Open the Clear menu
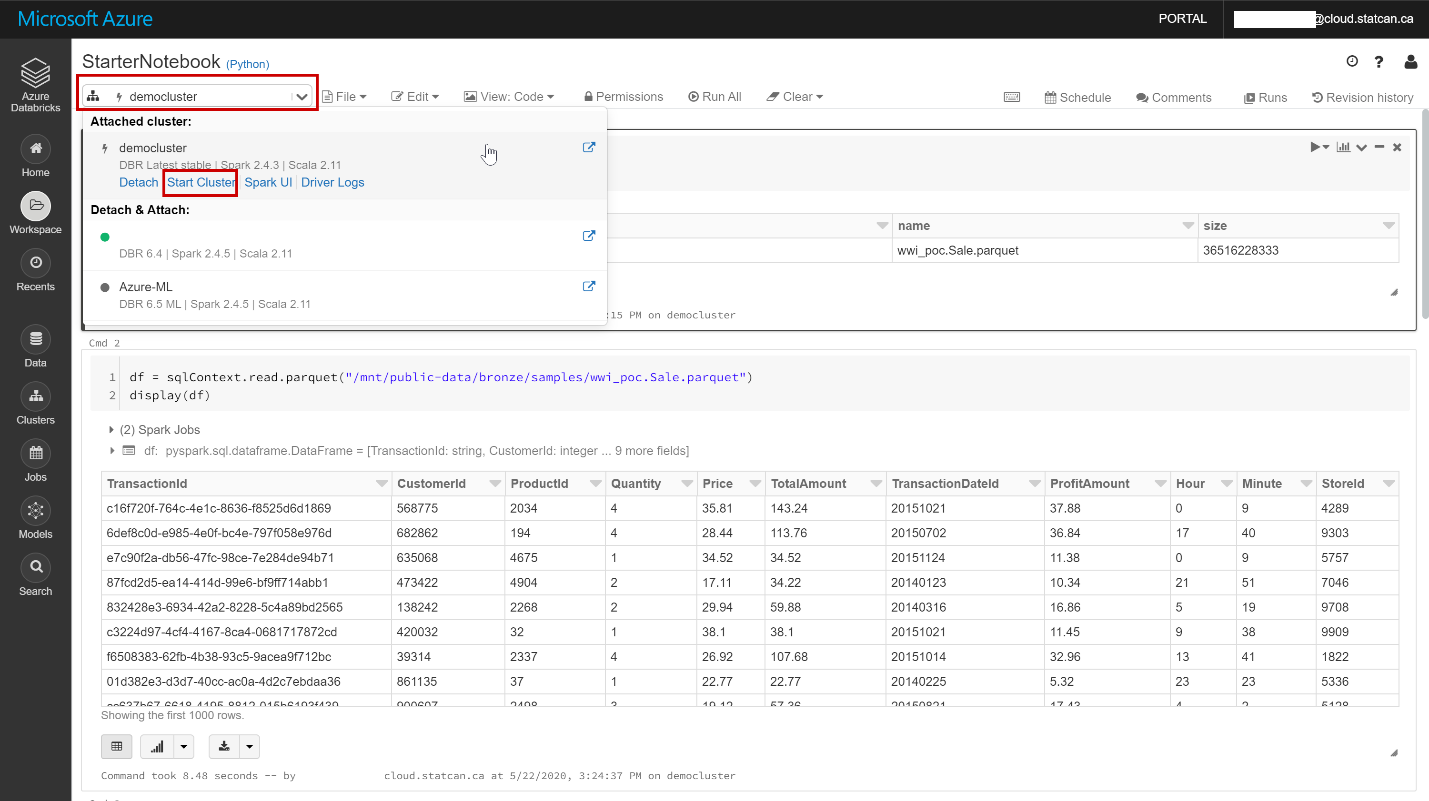 [x=794, y=97]
